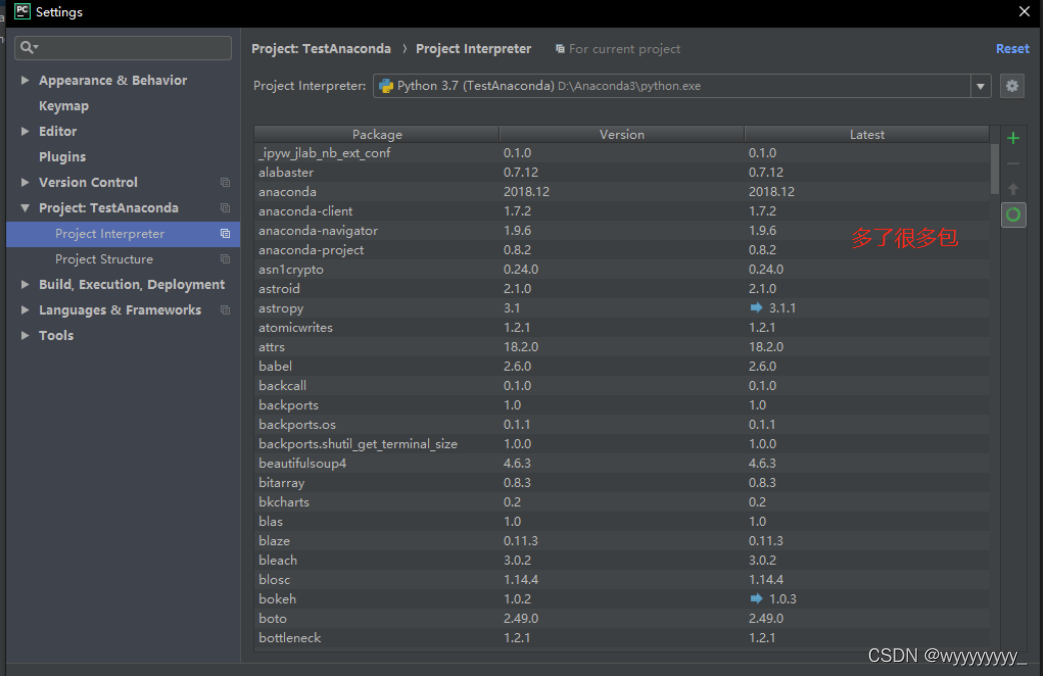Select the bitarray package row
The image size is (1043, 676).
[622, 482]
